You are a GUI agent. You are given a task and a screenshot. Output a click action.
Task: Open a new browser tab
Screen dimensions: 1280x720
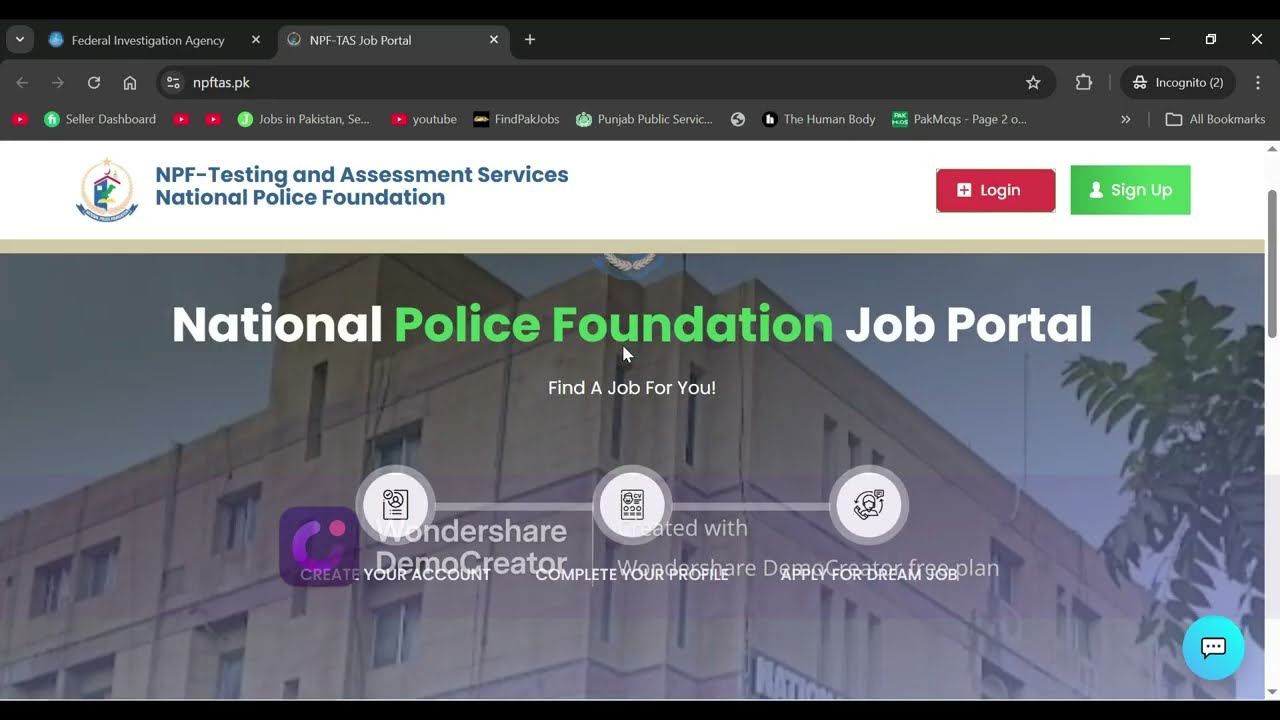point(530,40)
